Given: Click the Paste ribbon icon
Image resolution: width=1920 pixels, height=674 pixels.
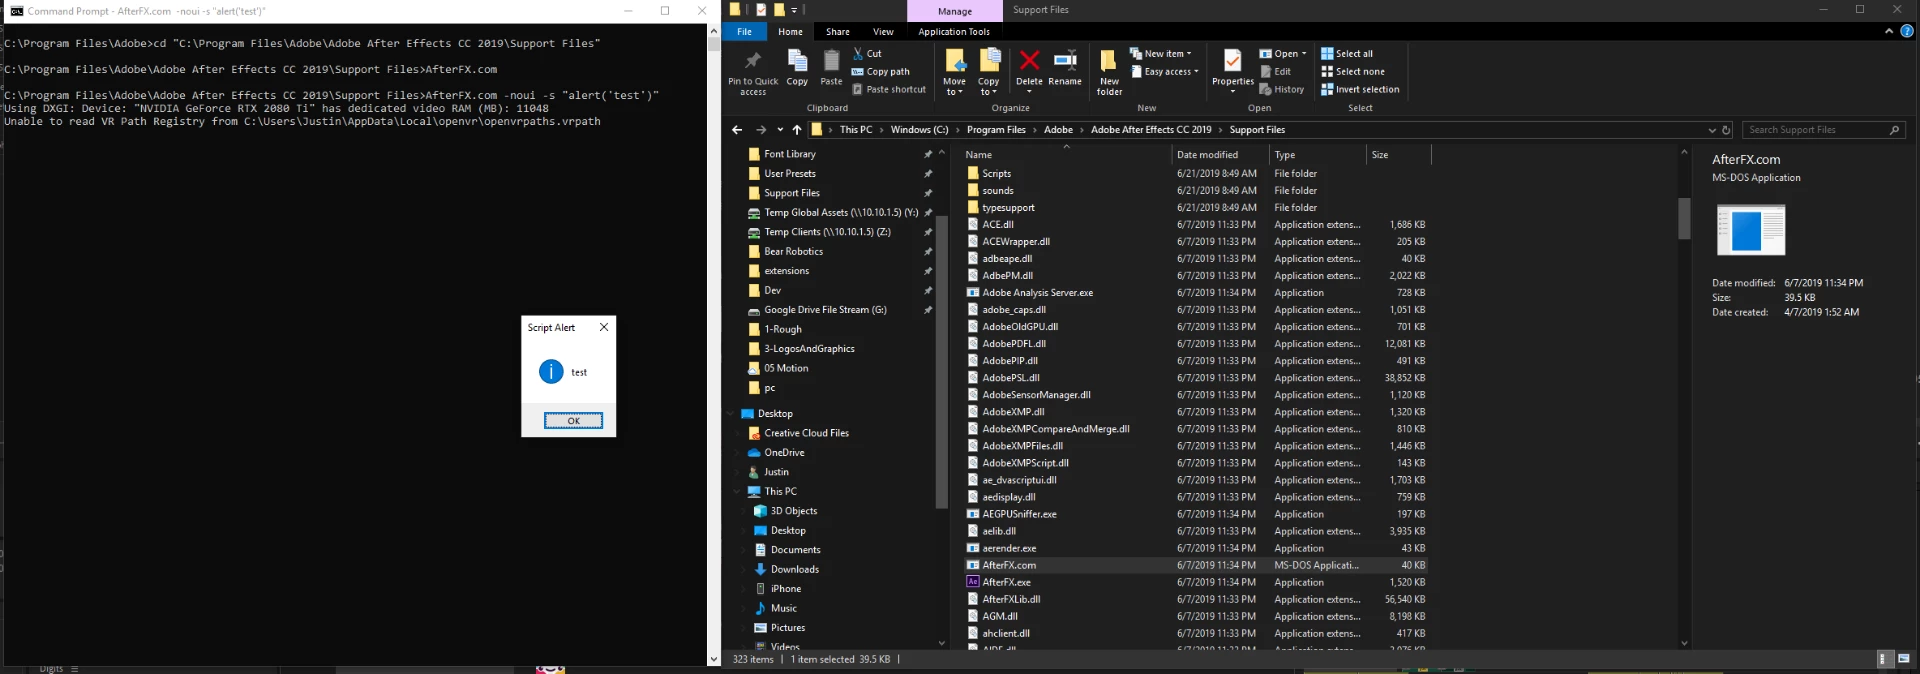Looking at the screenshot, I should coord(831,62).
